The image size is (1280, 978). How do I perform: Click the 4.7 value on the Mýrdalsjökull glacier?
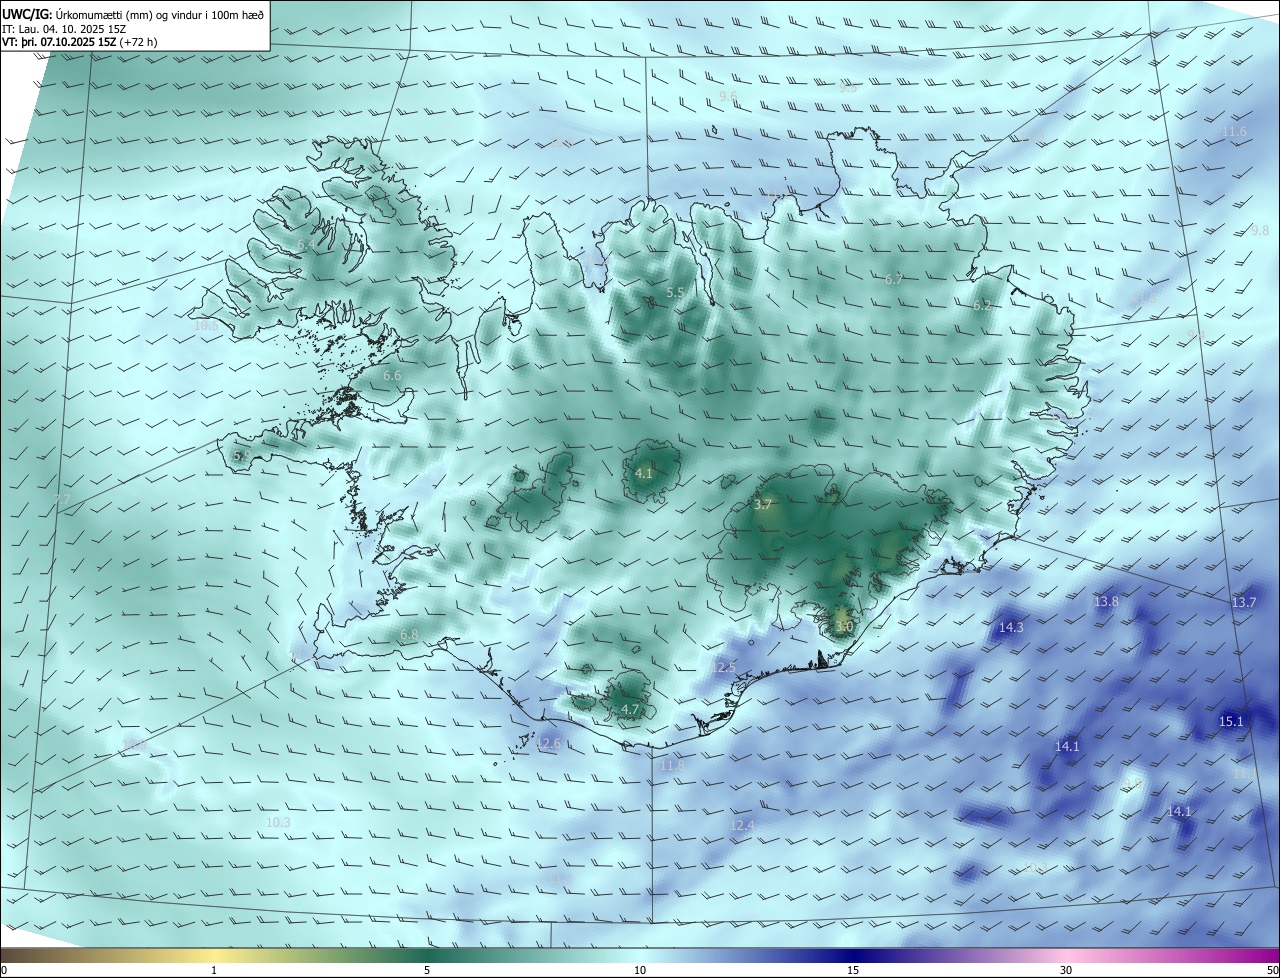coord(630,710)
